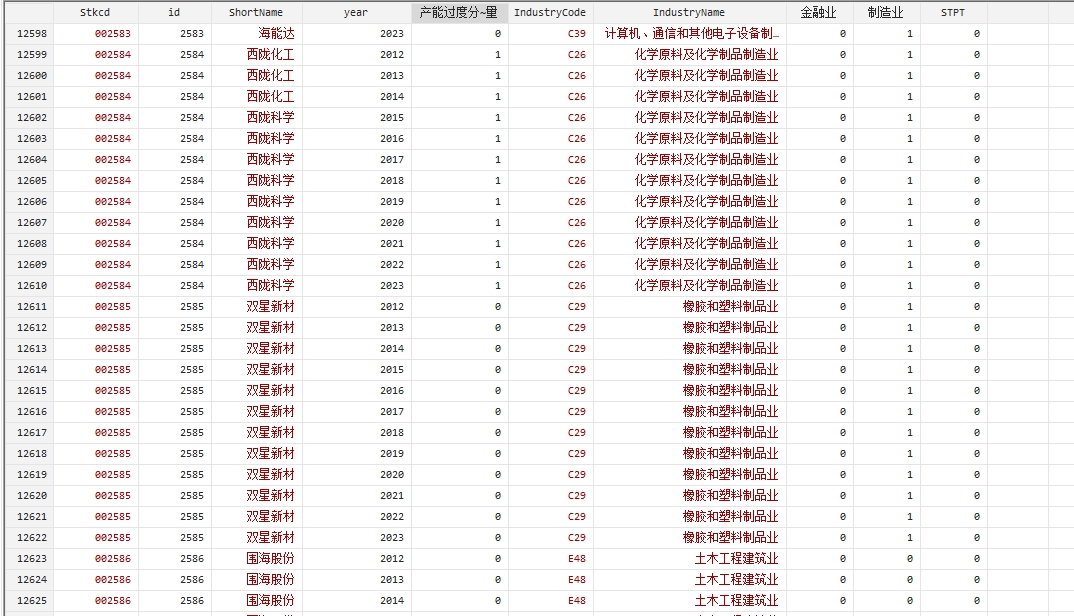1074x616 pixels.
Task: Click 化学原料及化学制品制造业 in row 12607
Action: click(706, 223)
